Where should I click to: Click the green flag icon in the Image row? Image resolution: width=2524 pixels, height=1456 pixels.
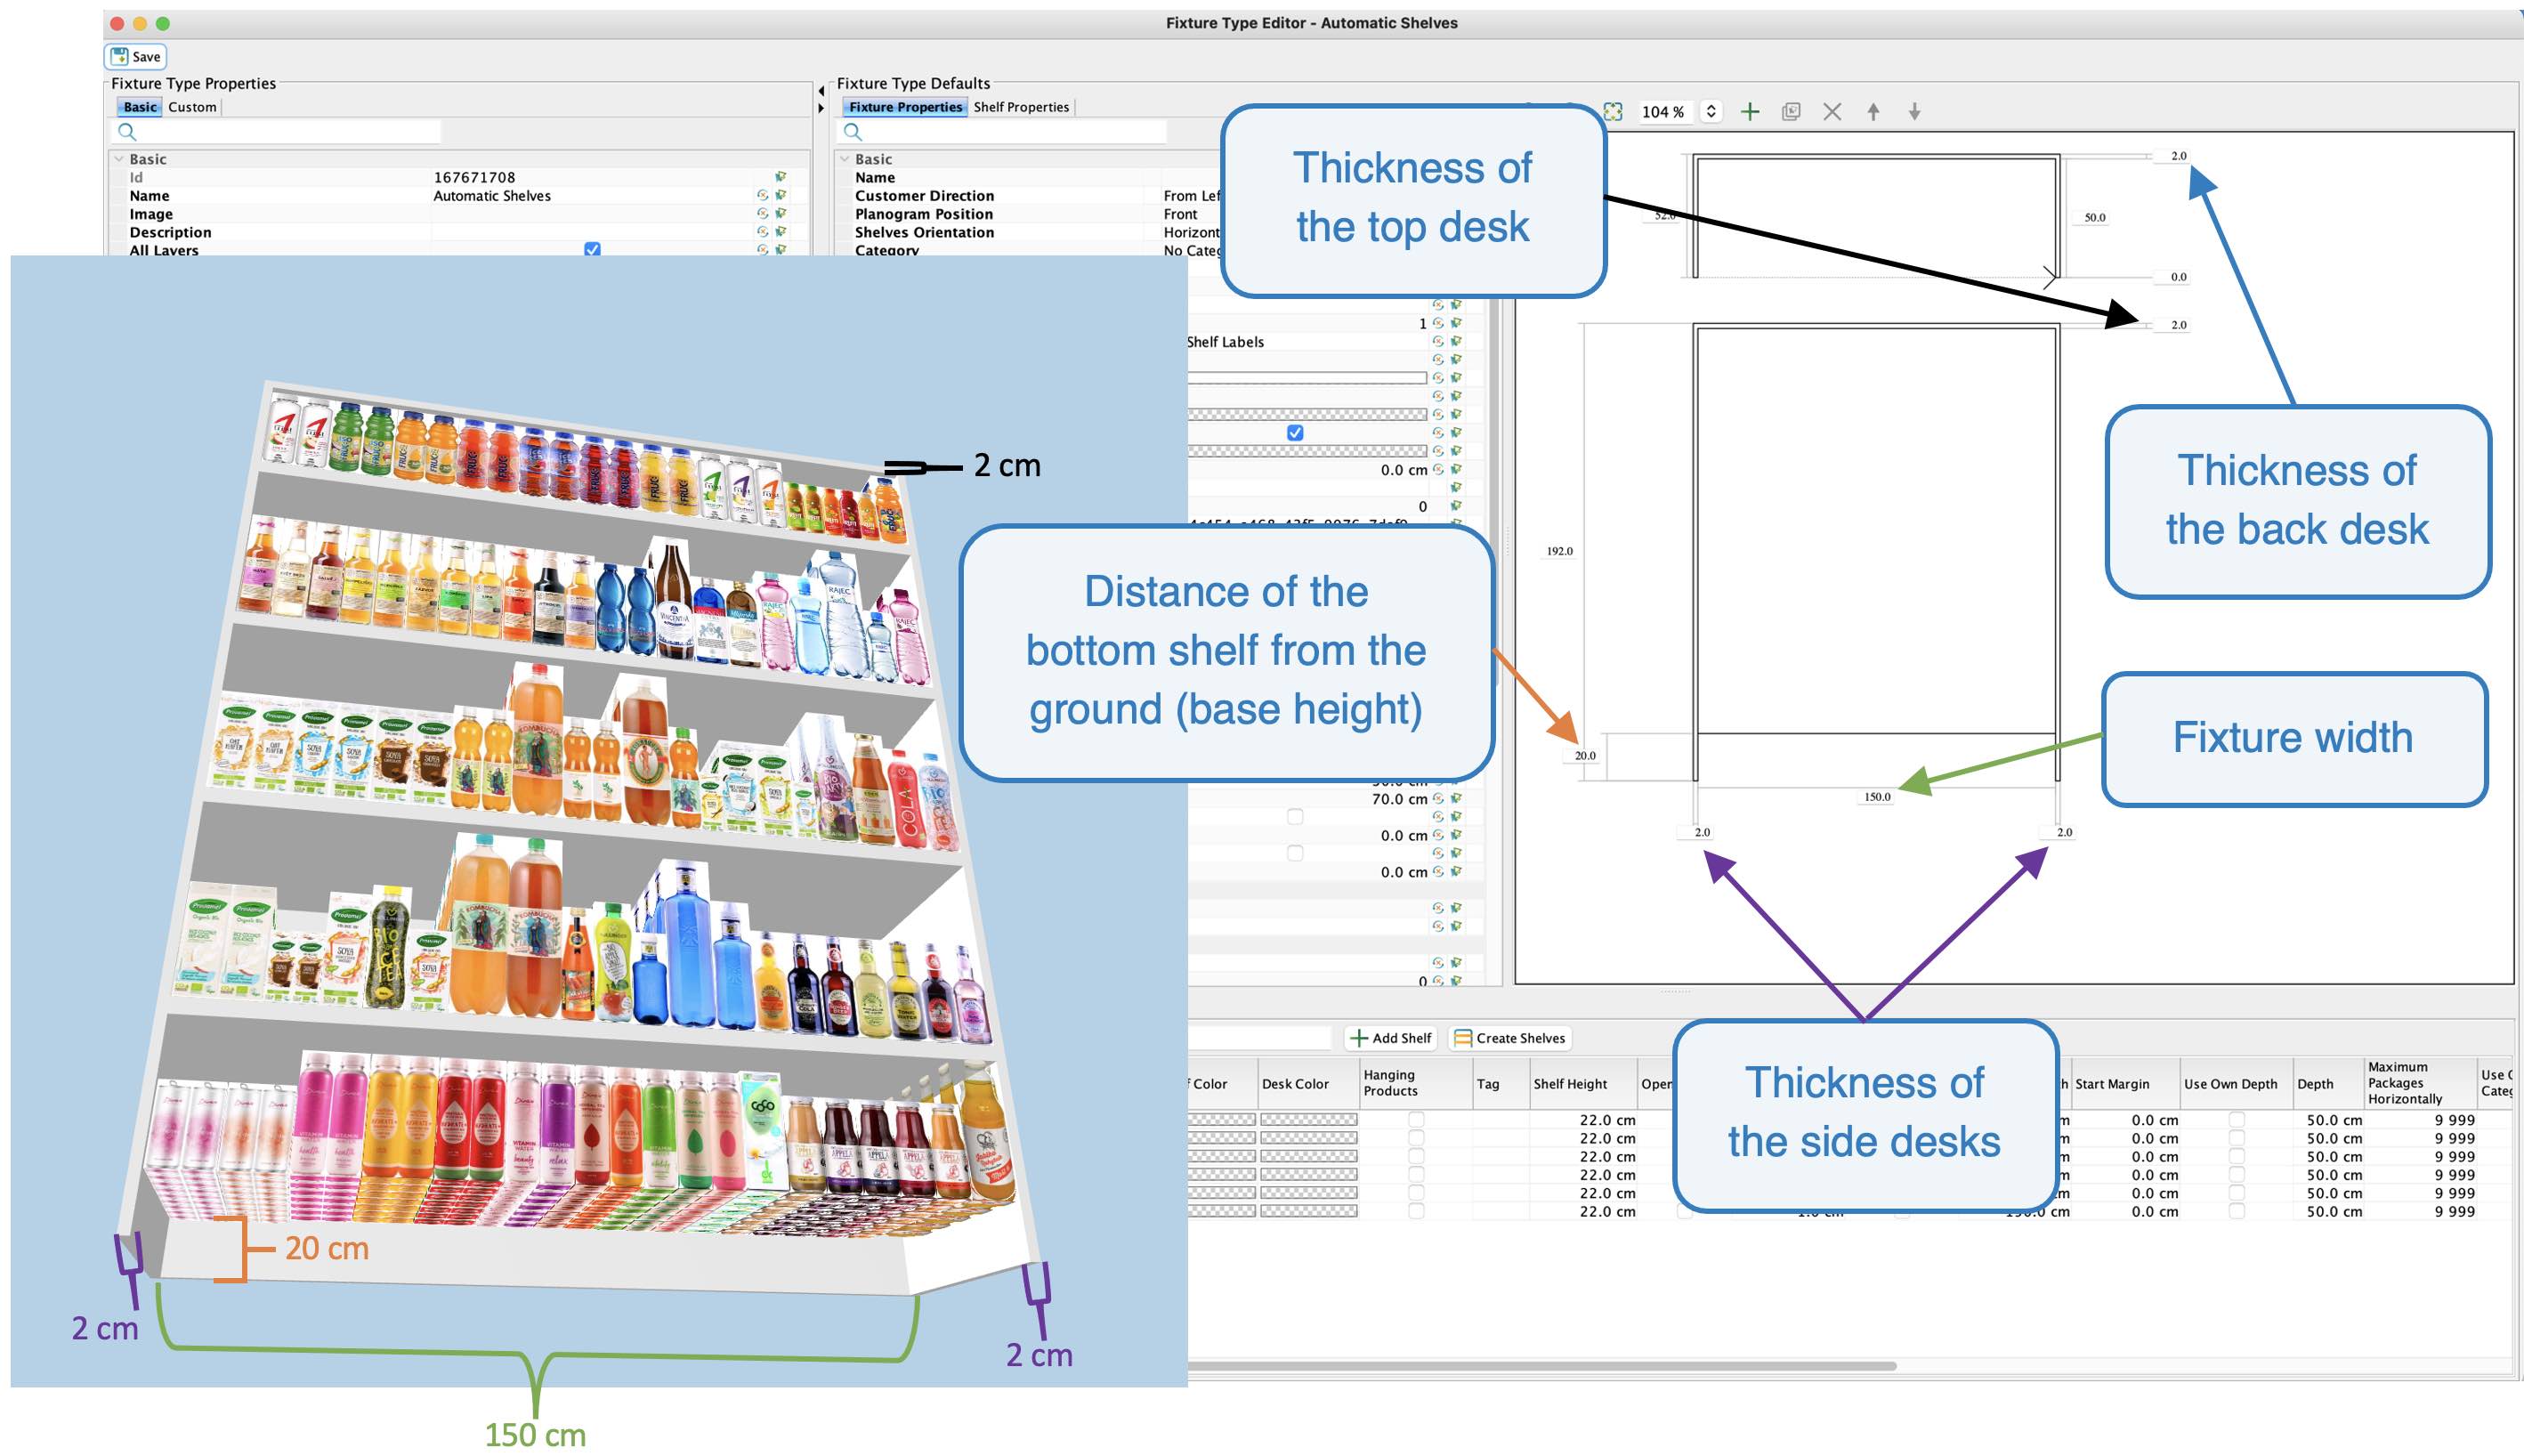781,214
